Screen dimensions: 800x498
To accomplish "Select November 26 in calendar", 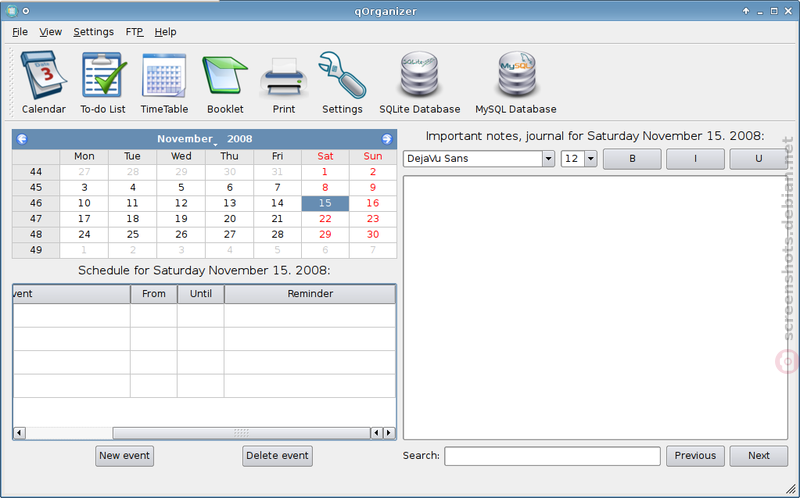I will click(181, 235).
